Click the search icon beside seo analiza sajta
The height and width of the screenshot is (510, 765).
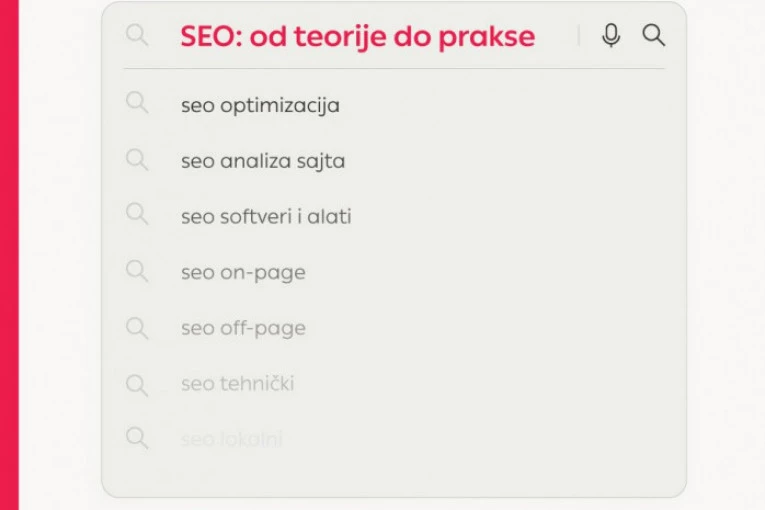137,159
